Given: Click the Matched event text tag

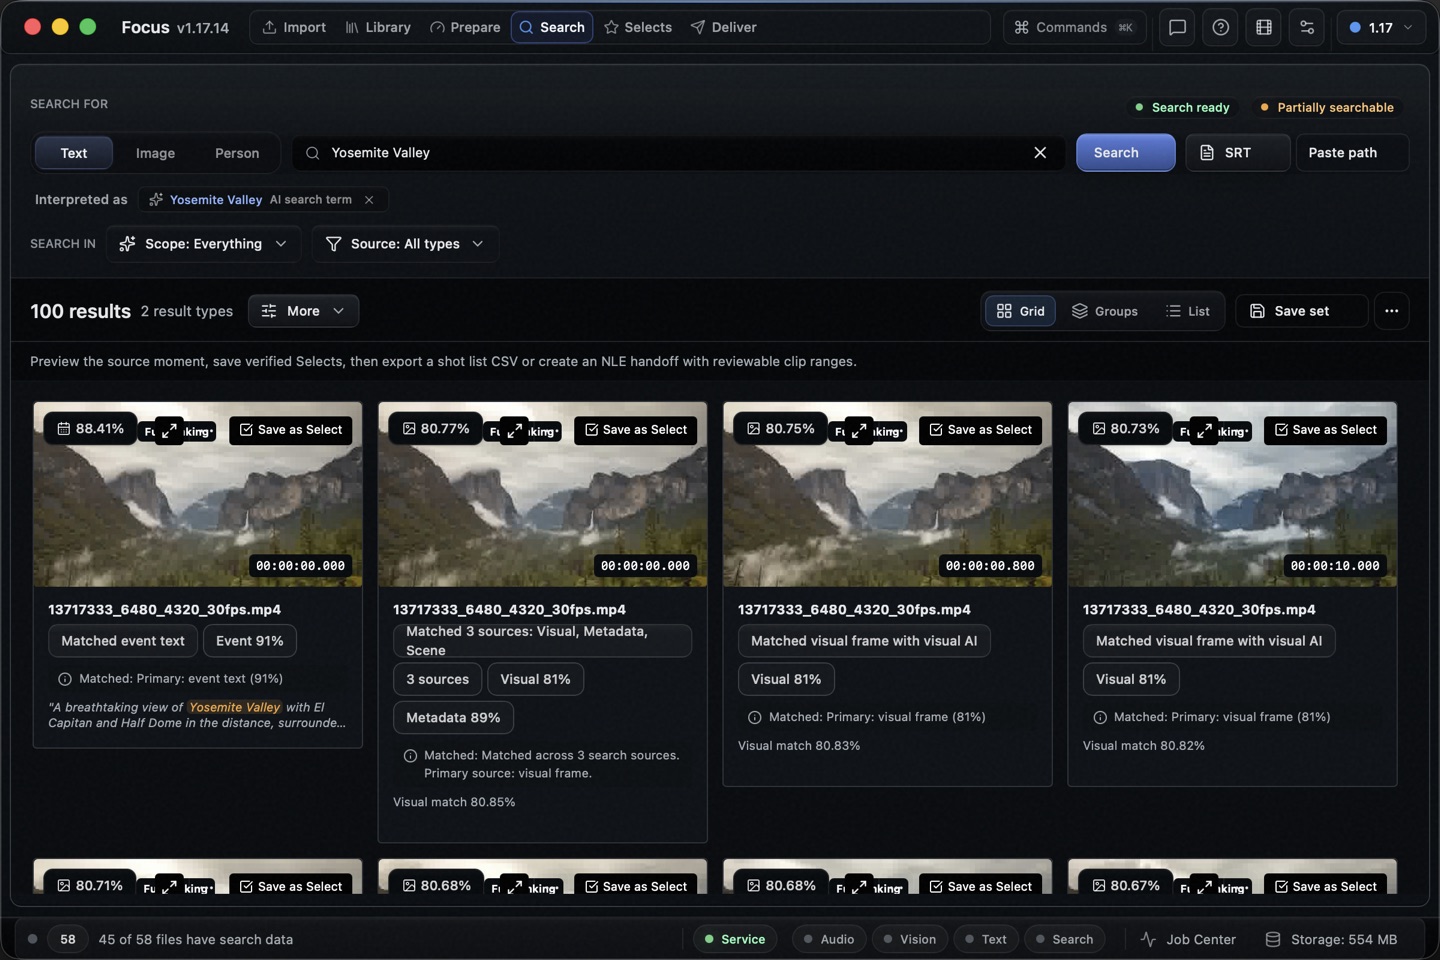Looking at the screenshot, I should 123,641.
